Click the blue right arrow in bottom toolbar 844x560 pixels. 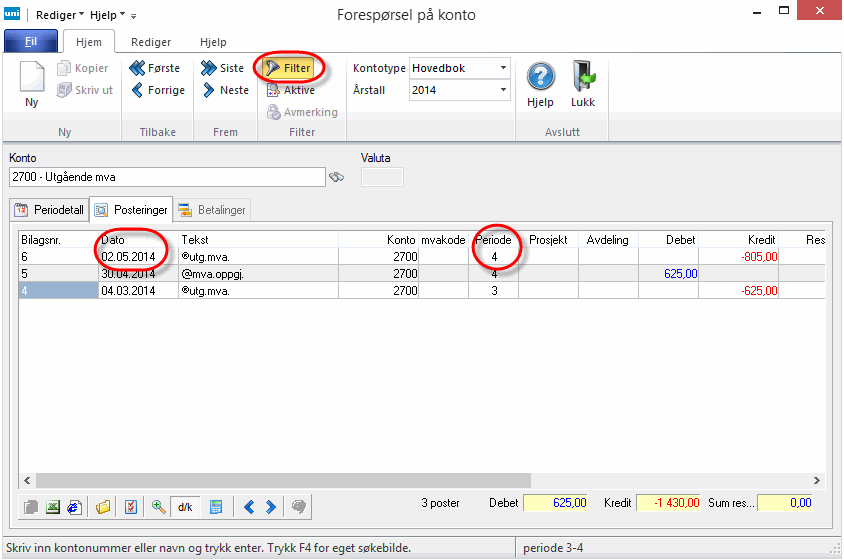[x=271, y=507]
